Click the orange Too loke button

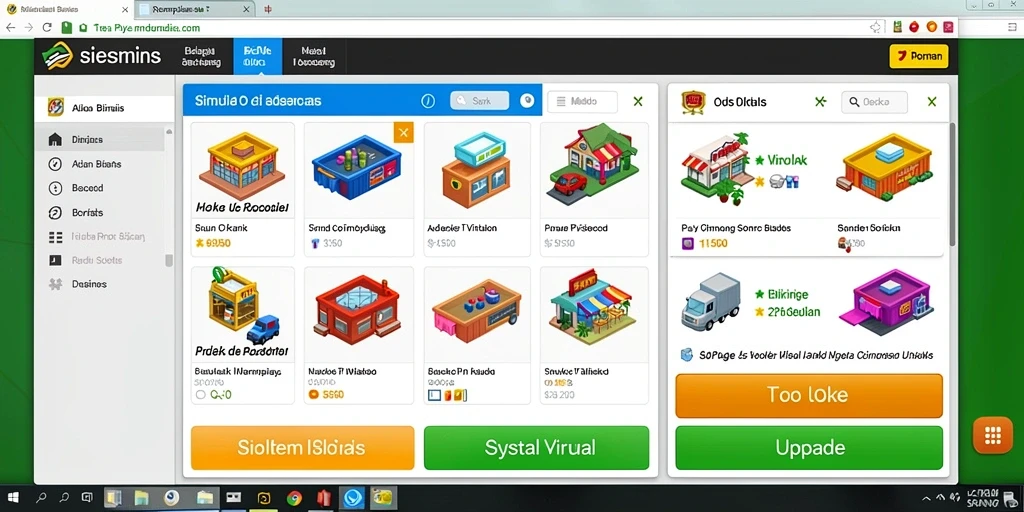pyautogui.click(x=808, y=395)
